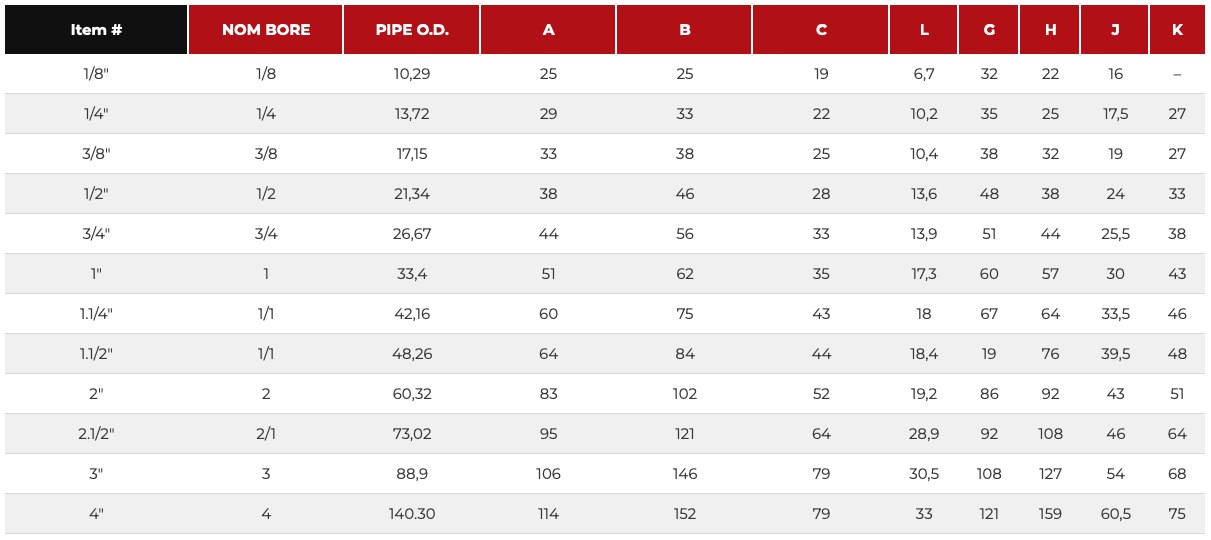
Task: Select pipe O.D. value 10,29
Action: (412, 74)
